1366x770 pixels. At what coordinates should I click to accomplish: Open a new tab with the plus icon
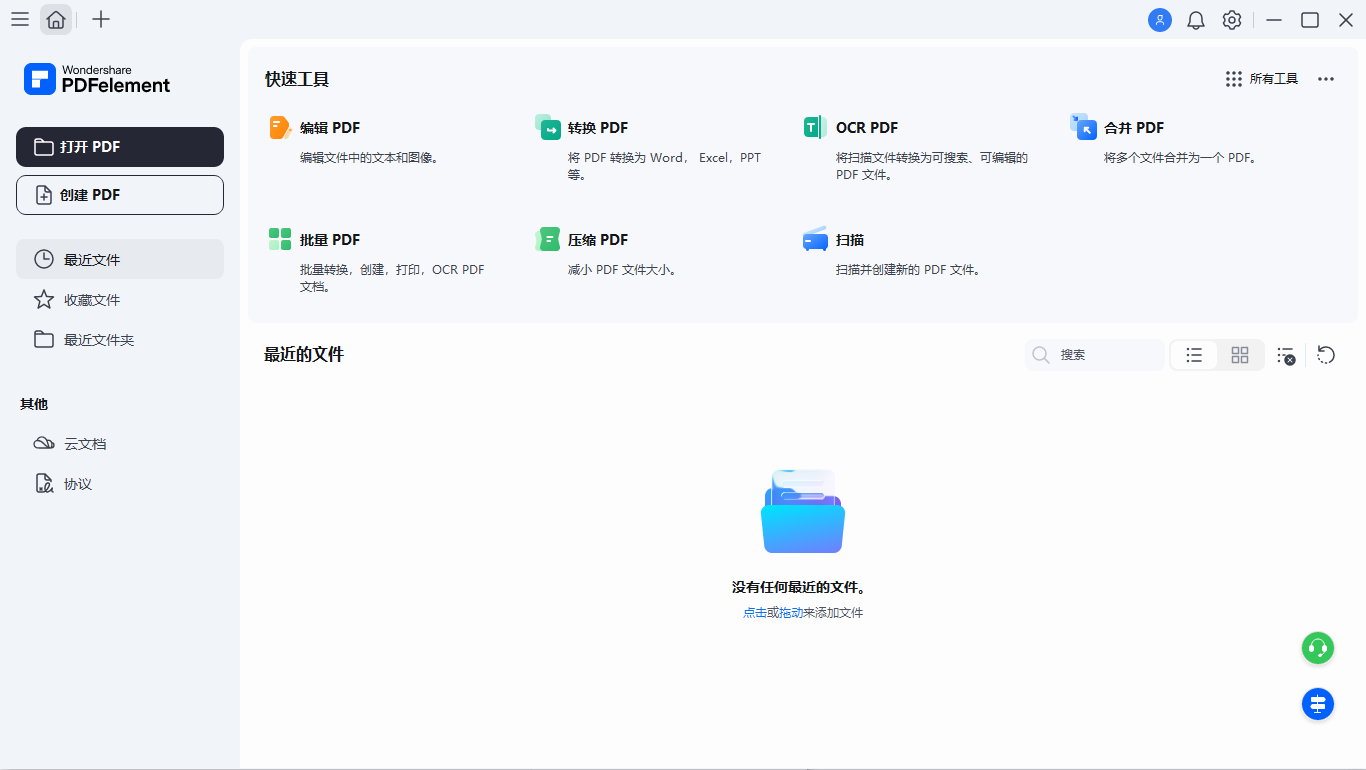[x=100, y=19]
